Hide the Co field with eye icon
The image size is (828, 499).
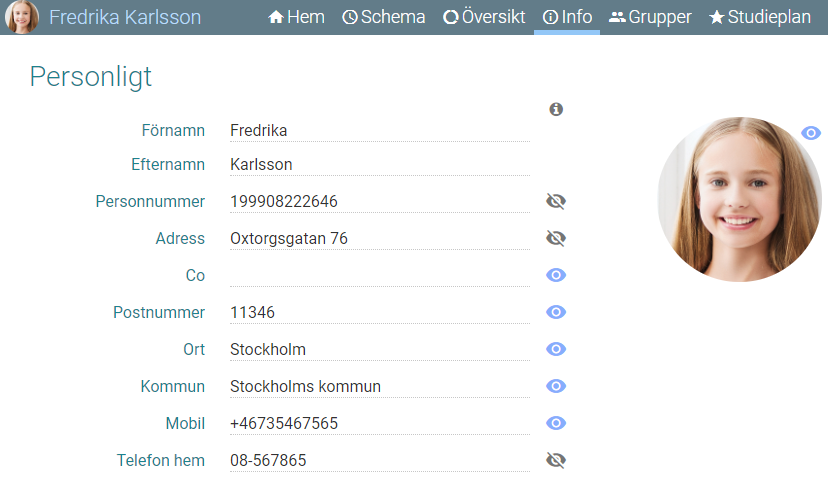(556, 275)
